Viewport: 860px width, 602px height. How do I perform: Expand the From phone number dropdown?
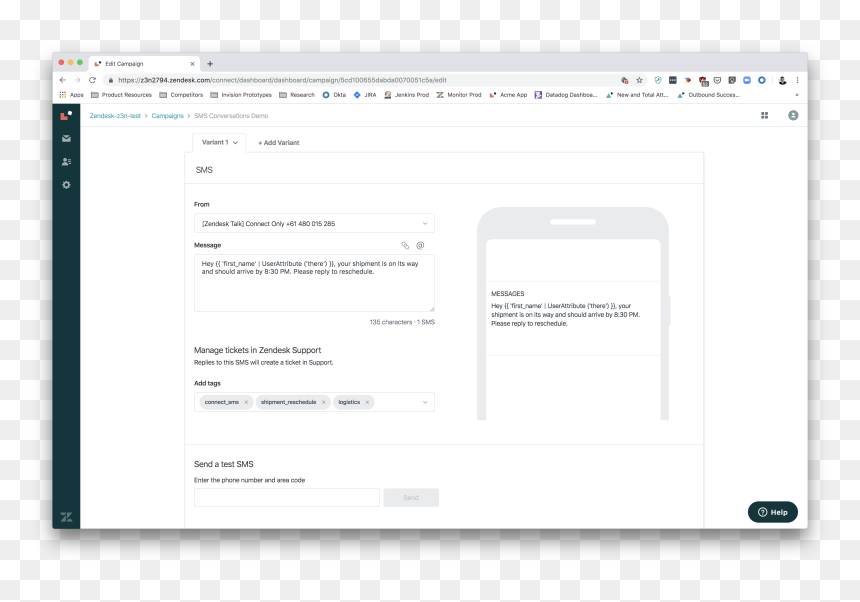coord(314,223)
